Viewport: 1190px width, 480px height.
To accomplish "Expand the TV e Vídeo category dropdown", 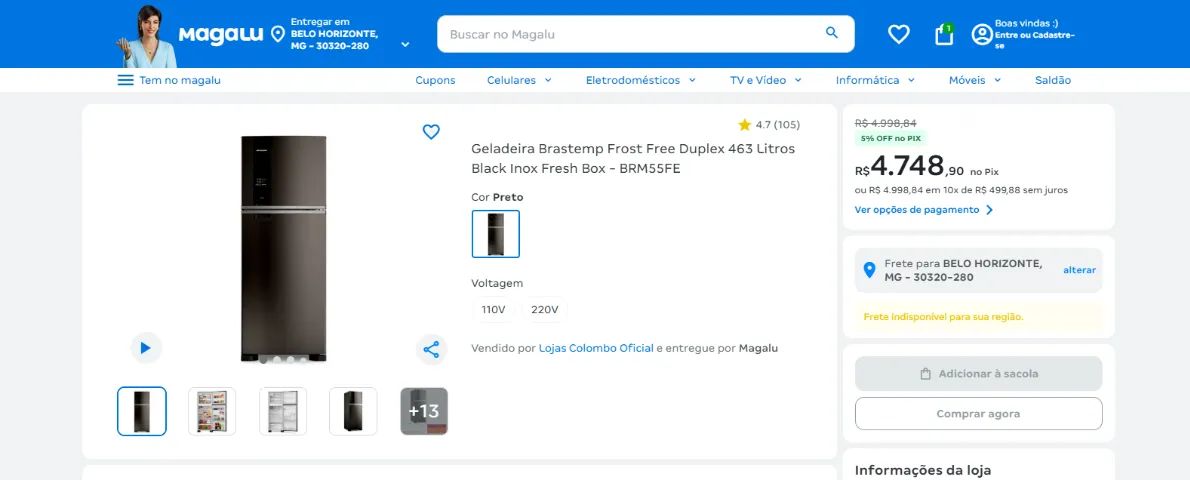I will click(x=766, y=80).
